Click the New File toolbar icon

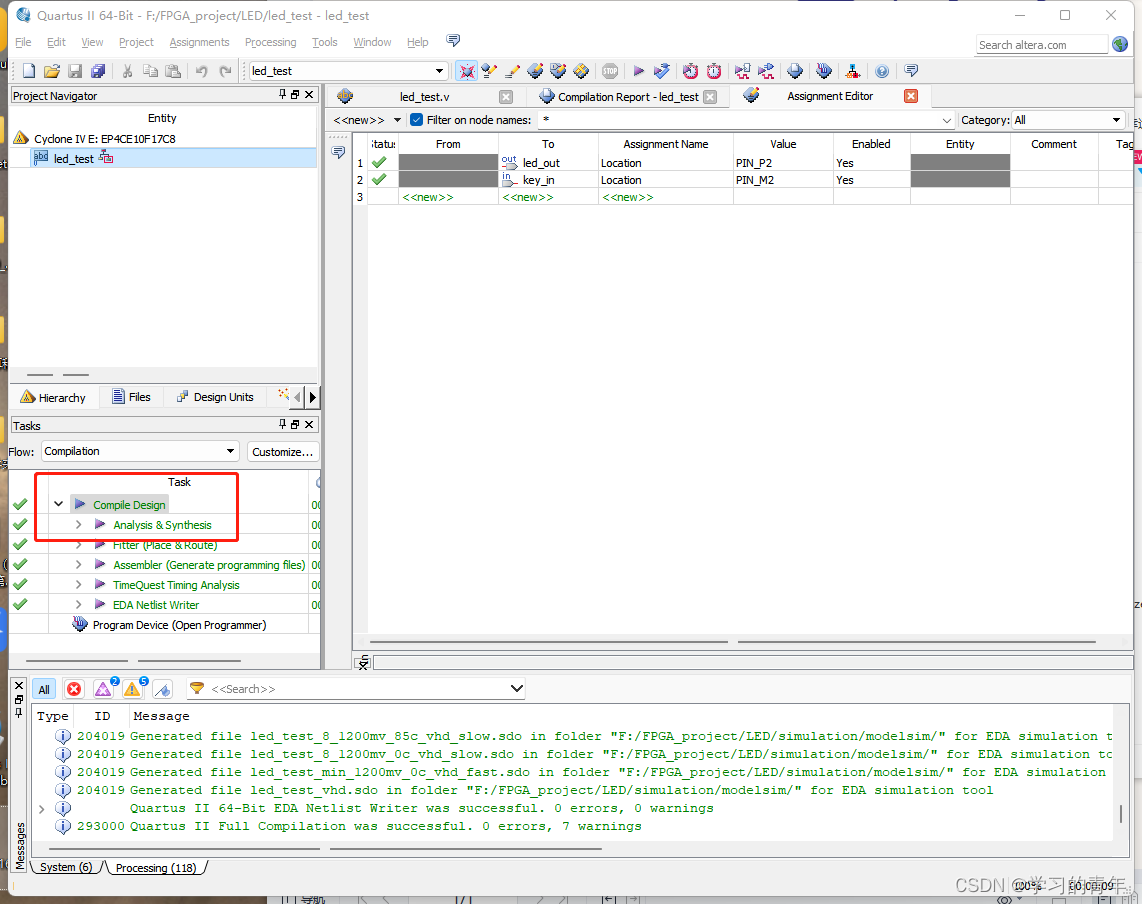[29, 70]
